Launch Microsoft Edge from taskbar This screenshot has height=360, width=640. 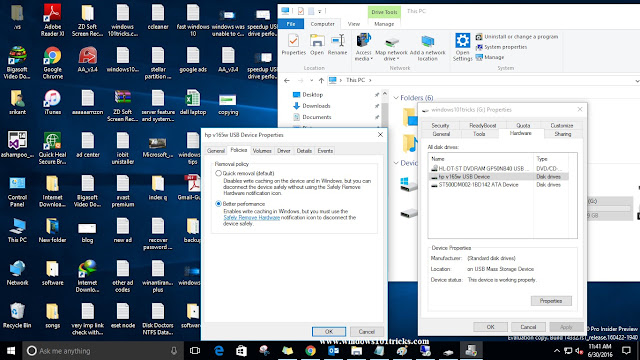(219, 351)
